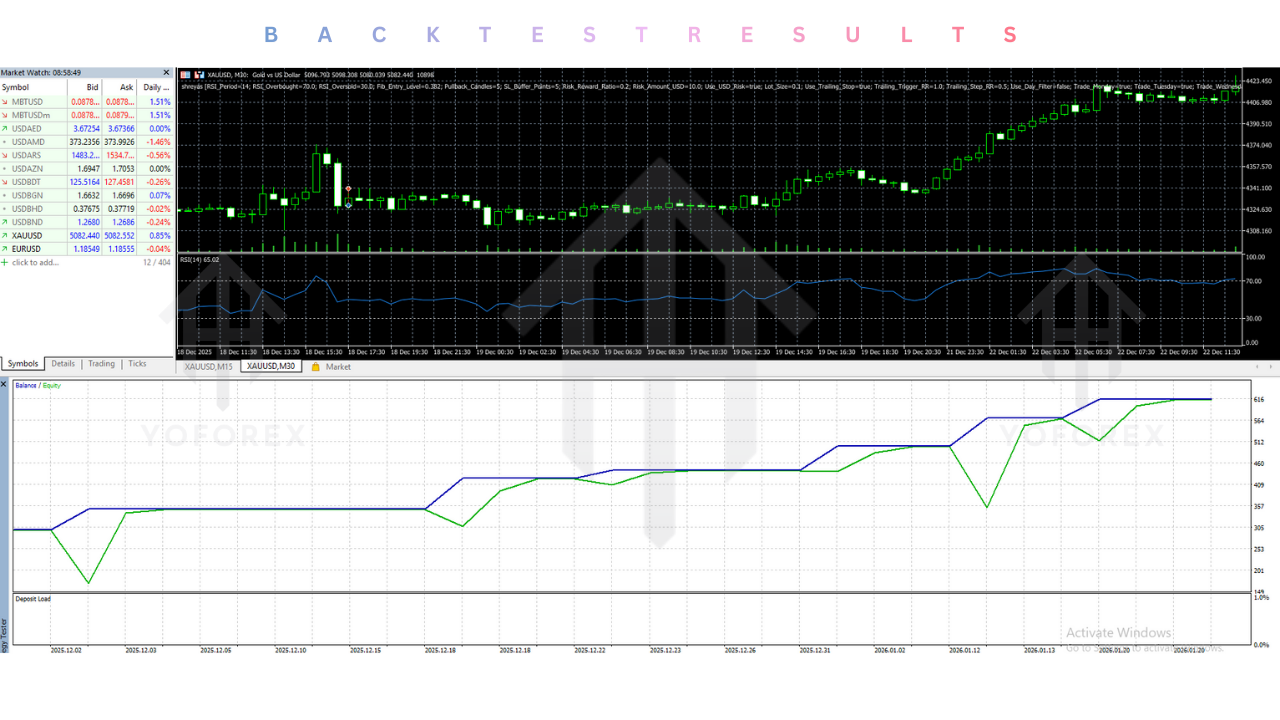Viewport: 1280px width, 720px height.
Task: Switch to the Details tab
Action: (63, 364)
